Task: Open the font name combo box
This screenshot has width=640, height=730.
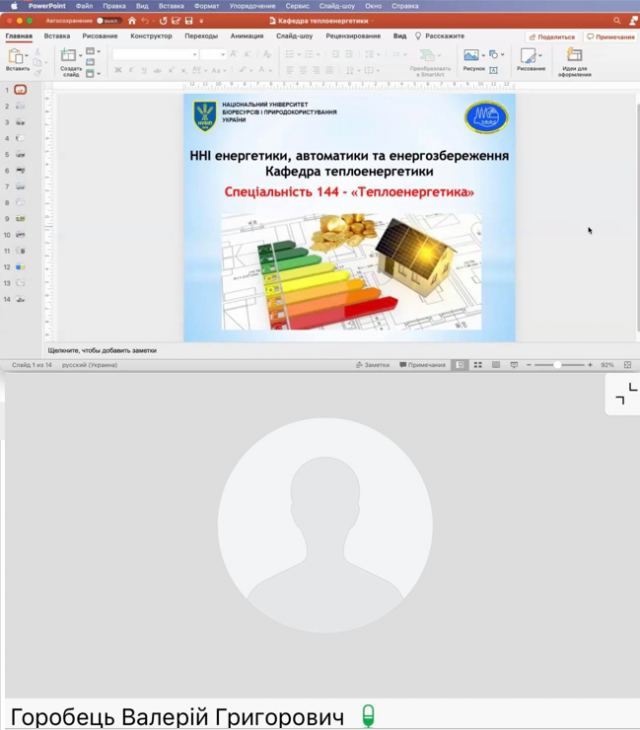Action: (154, 54)
